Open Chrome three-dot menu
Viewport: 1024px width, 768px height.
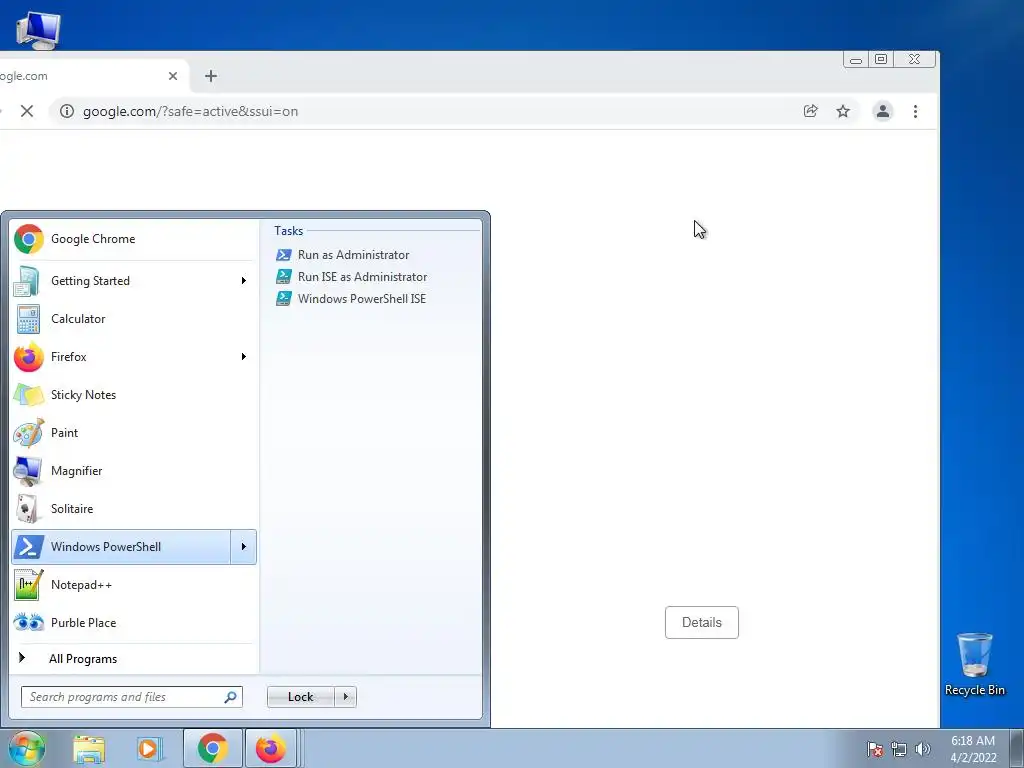(x=916, y=111)
